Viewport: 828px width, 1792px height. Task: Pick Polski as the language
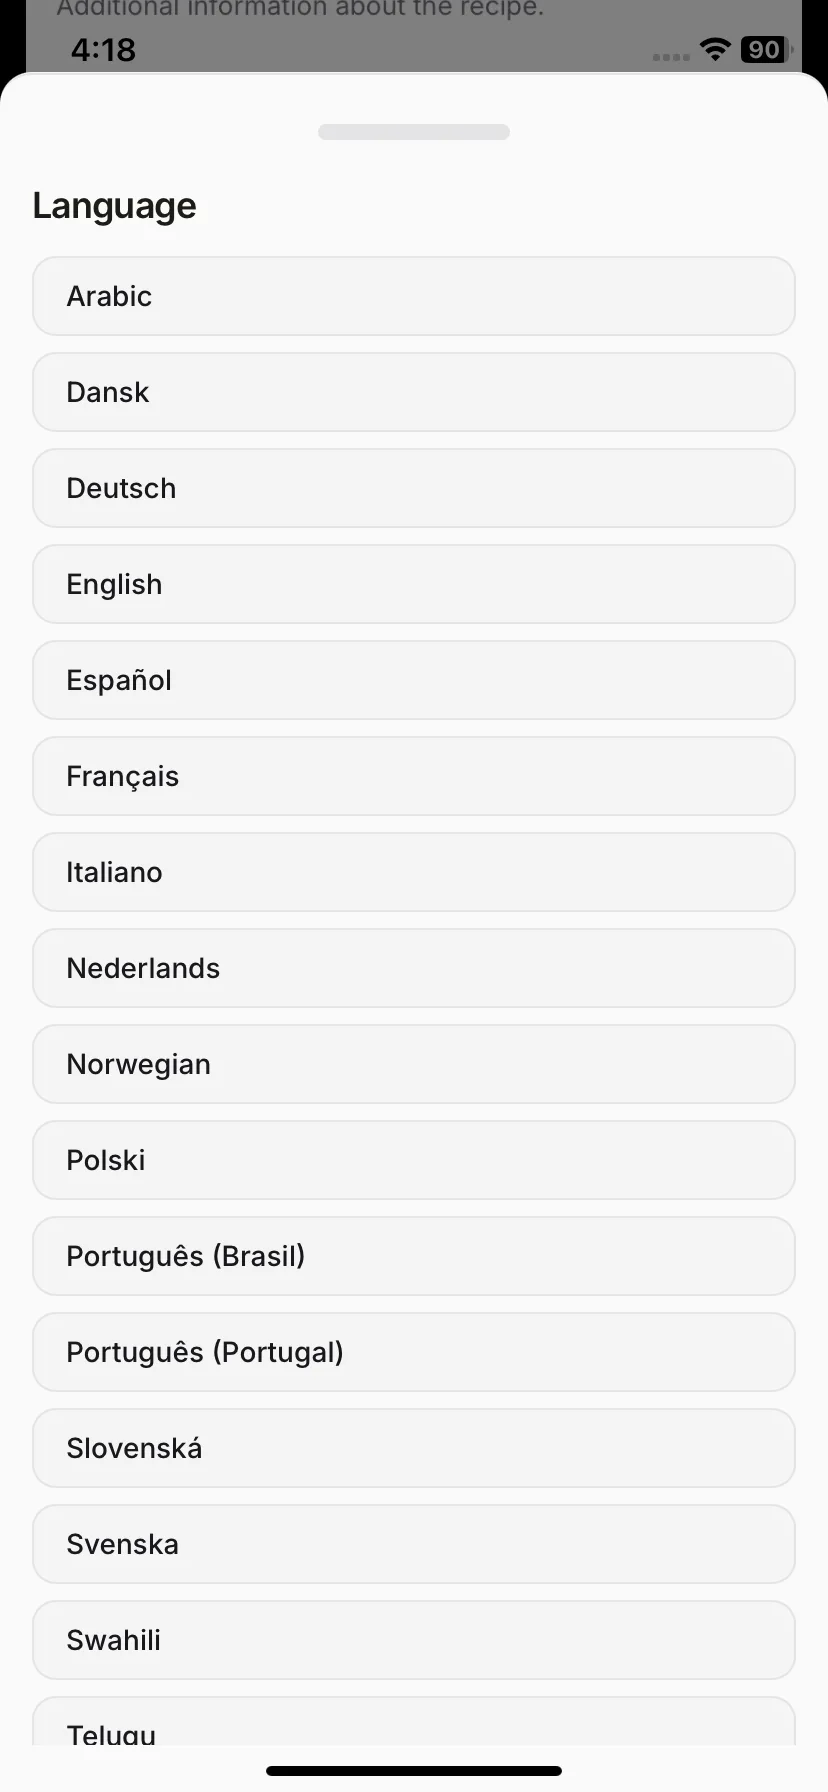(414, 1160)
